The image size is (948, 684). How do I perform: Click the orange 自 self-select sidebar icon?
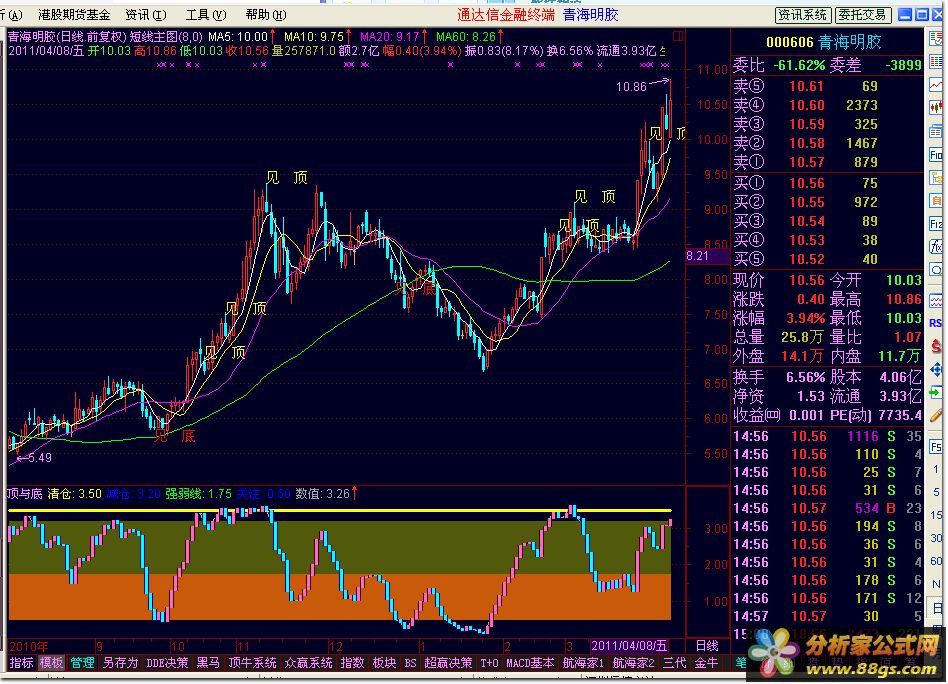click(x=936, y=200)
